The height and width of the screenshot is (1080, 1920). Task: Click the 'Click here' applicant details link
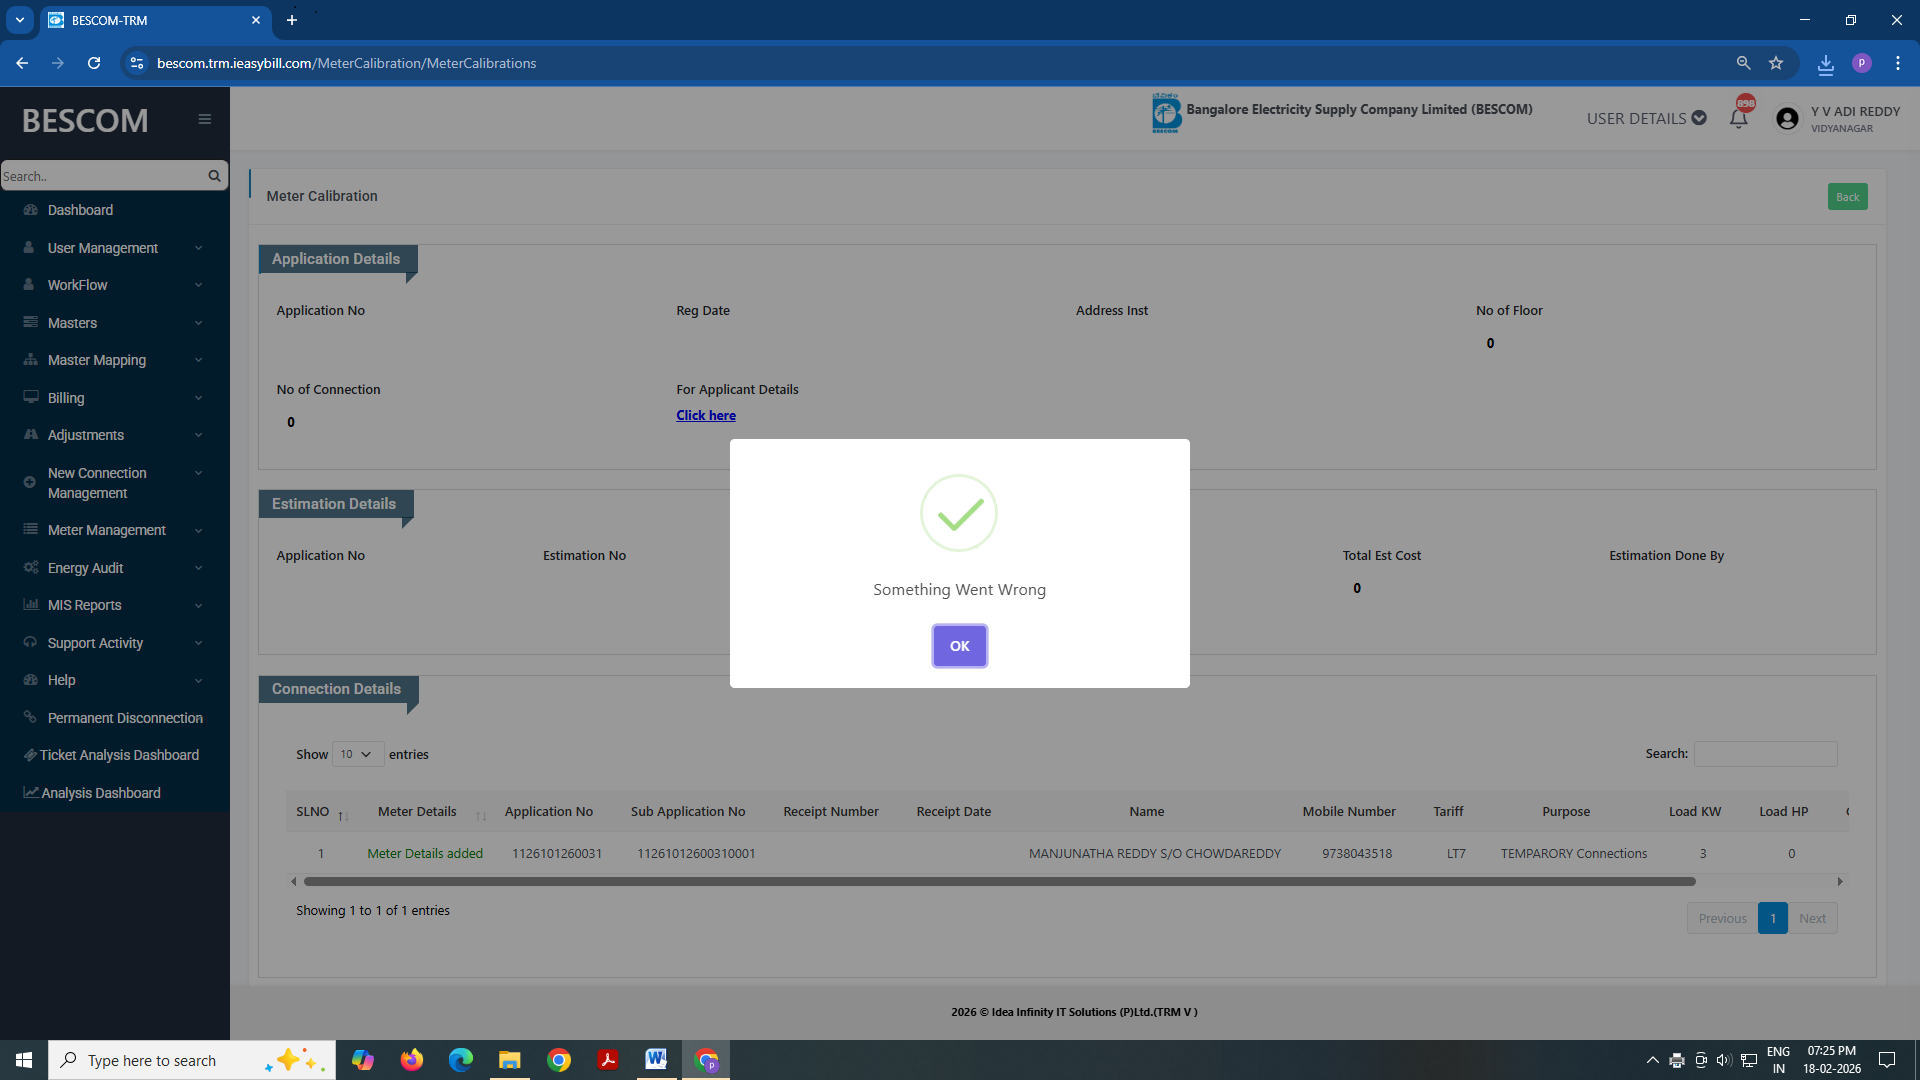point(705,416)
